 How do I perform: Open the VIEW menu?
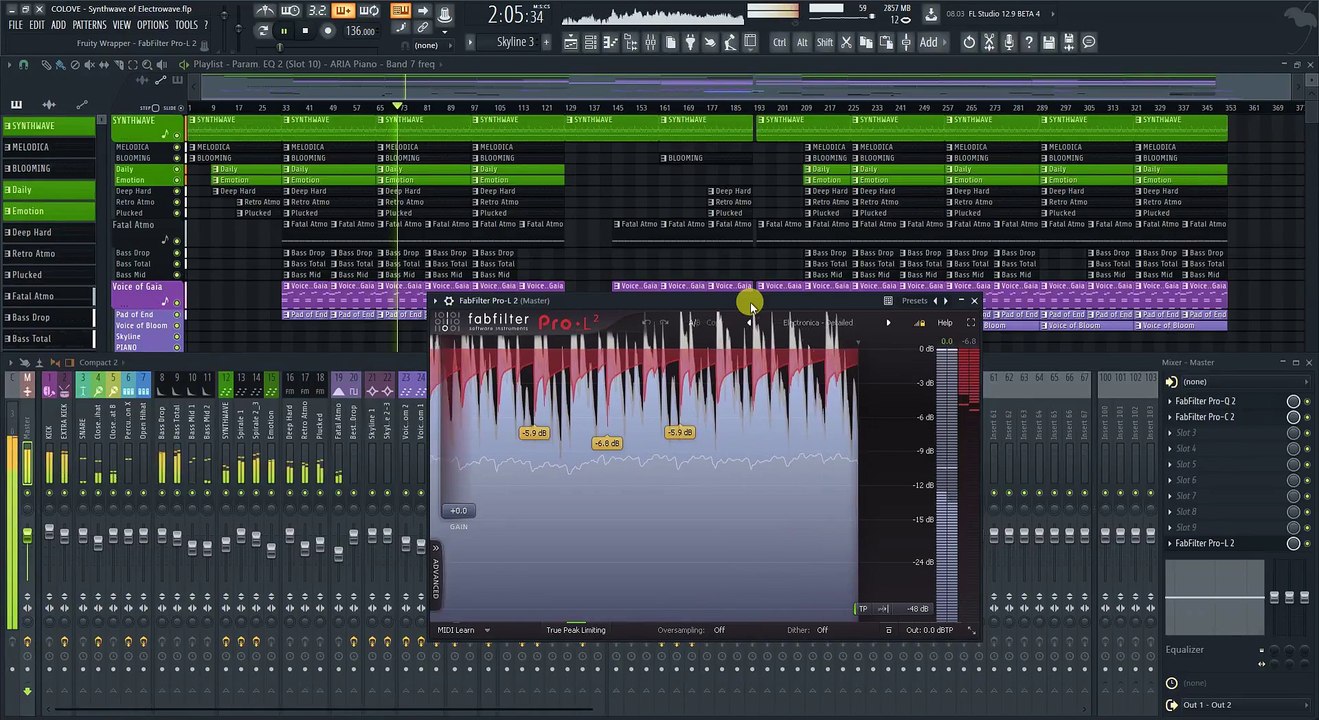(x=122, y=25)
